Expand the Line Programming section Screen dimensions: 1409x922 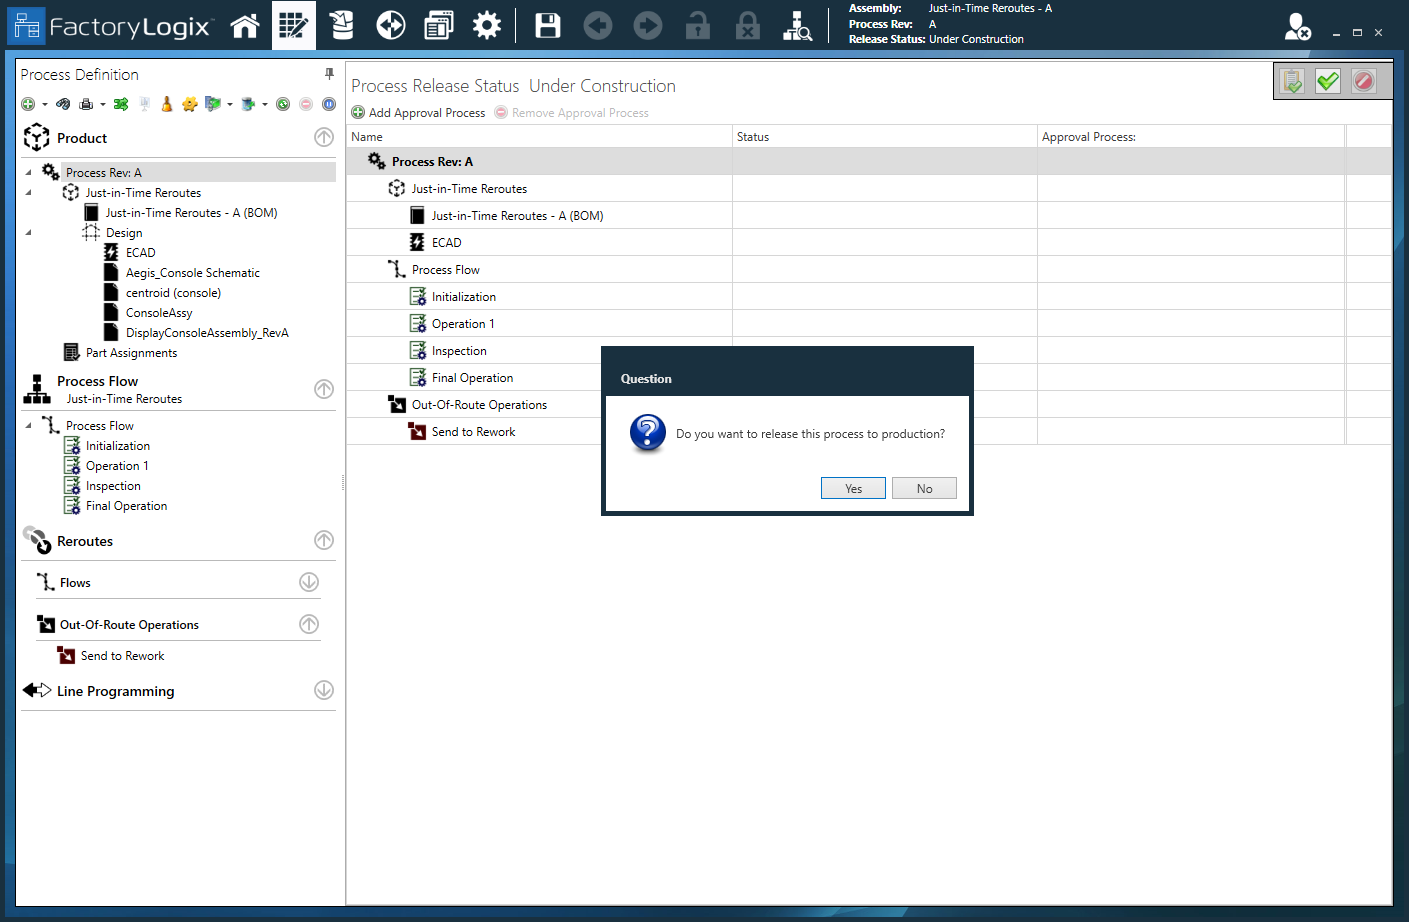(324, 690)
